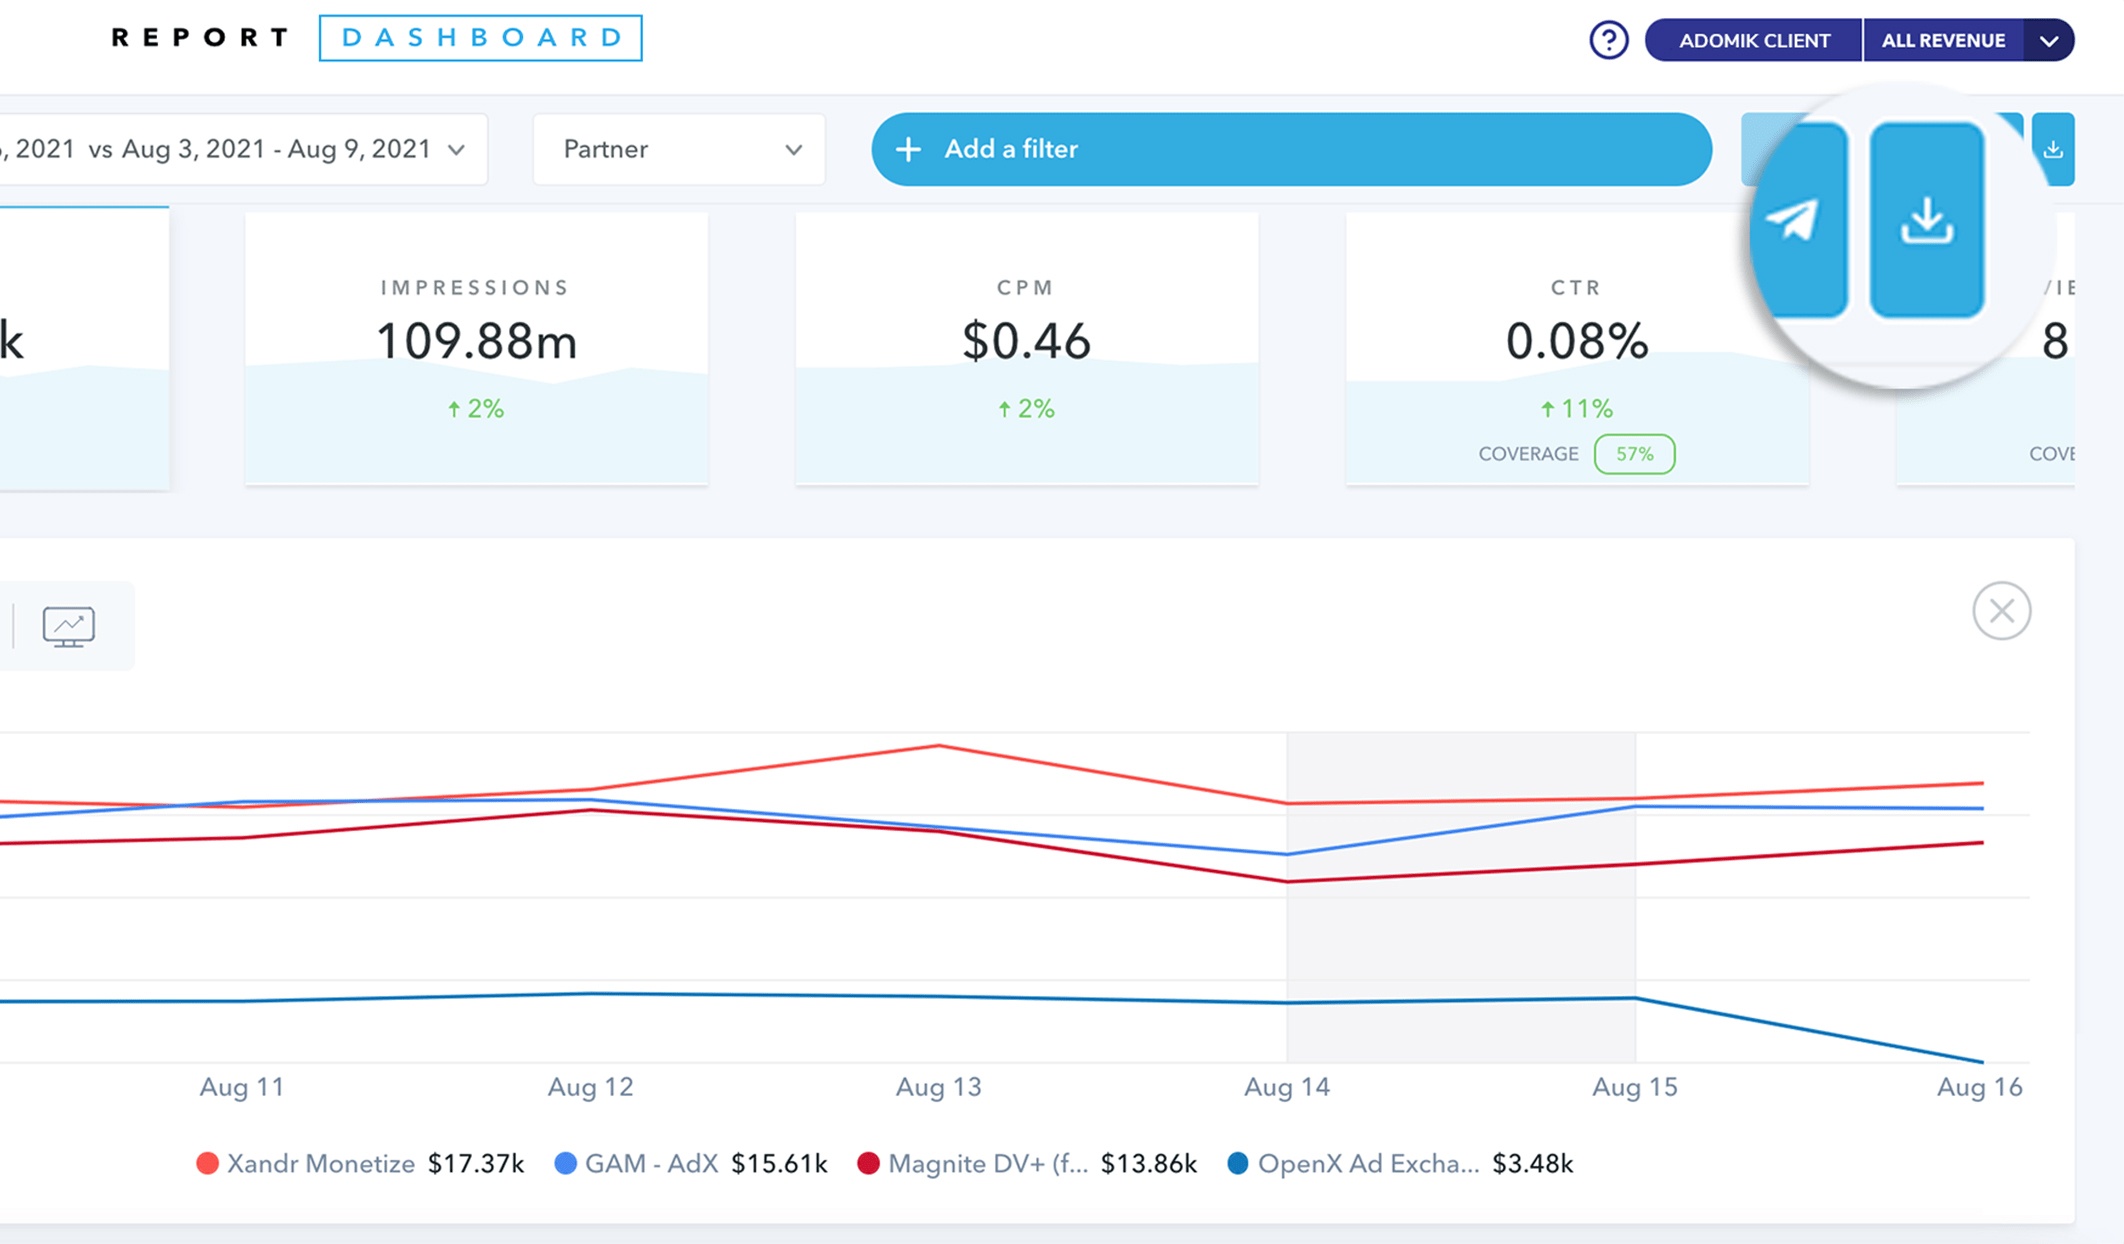This screenshot has width=2124, height=1244.
Task: Select the Impressions metric card
Action: click(476, 349)
